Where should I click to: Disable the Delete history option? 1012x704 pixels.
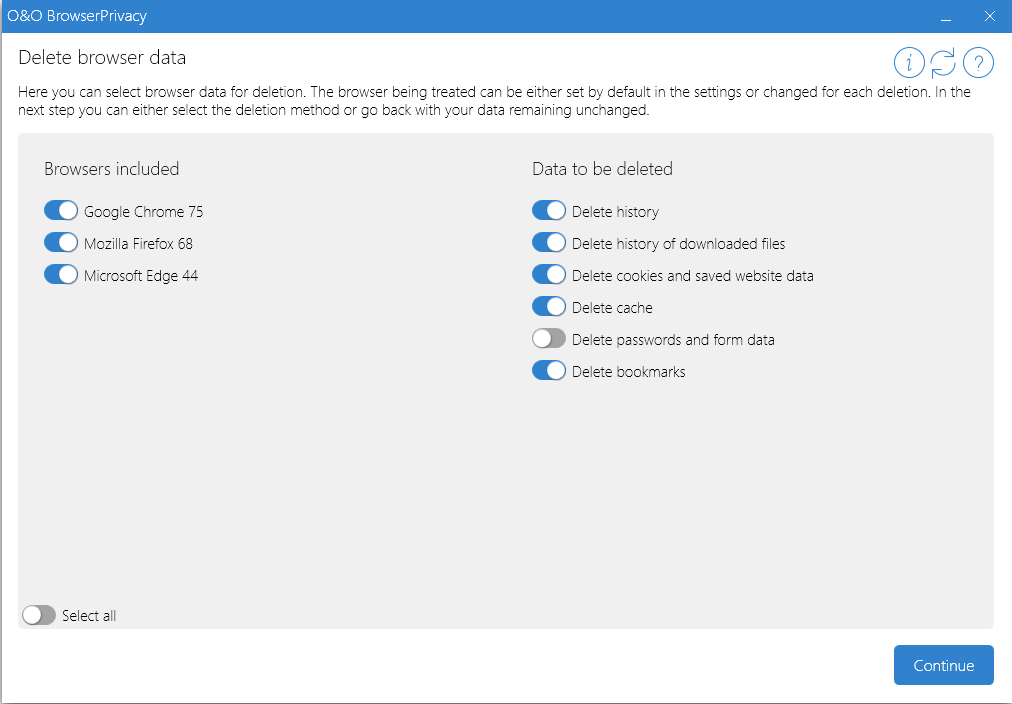[x=548, y=210]
